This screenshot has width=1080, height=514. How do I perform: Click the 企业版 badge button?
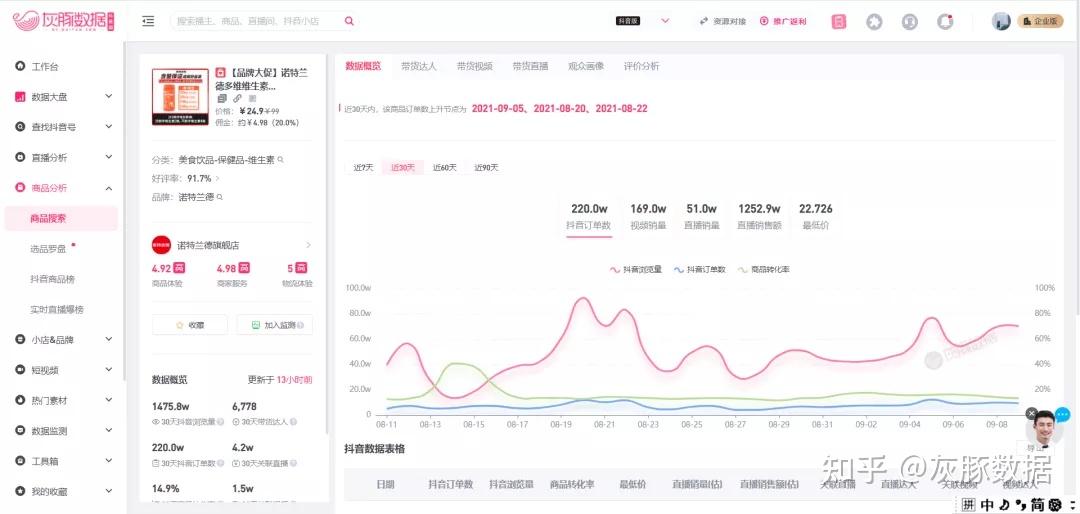[x=1040, y=21]
